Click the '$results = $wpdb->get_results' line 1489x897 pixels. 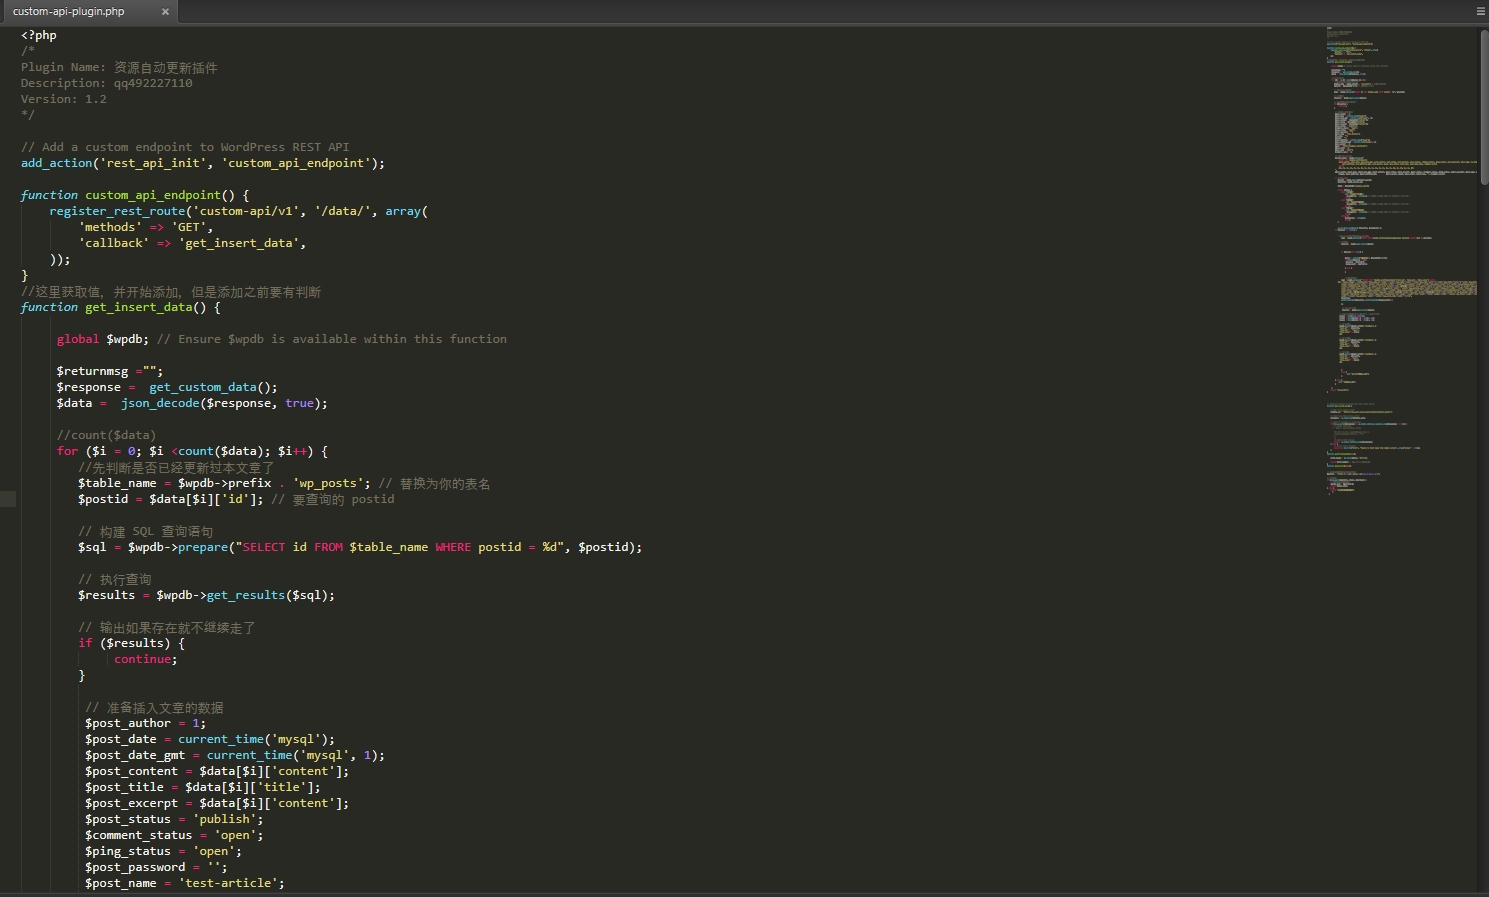click(206, 595)
